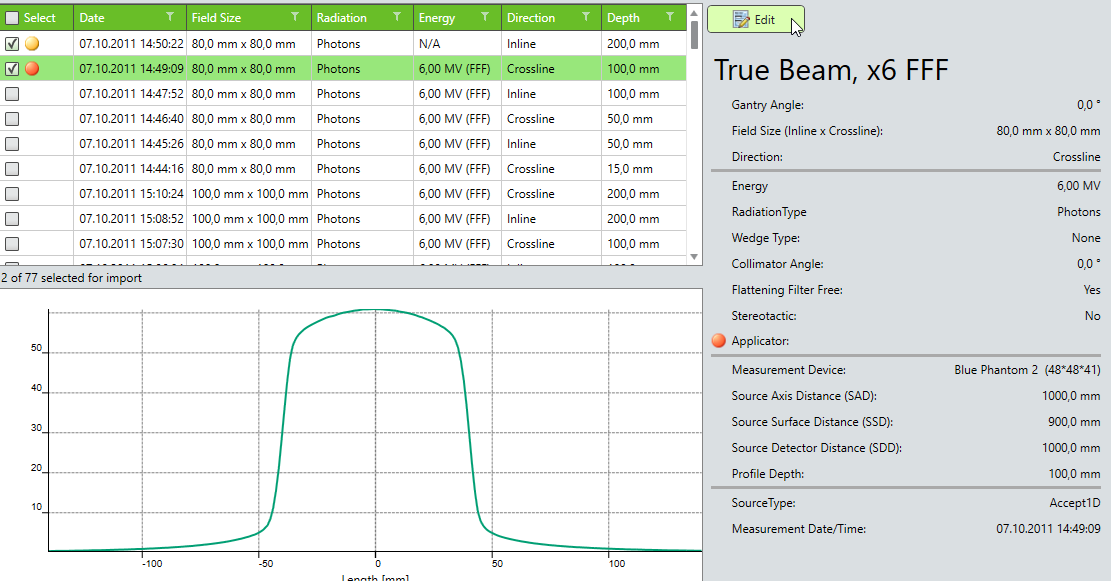
Task: Uncheck the 14:50:22 measurement checkbox
Action: 12,44
